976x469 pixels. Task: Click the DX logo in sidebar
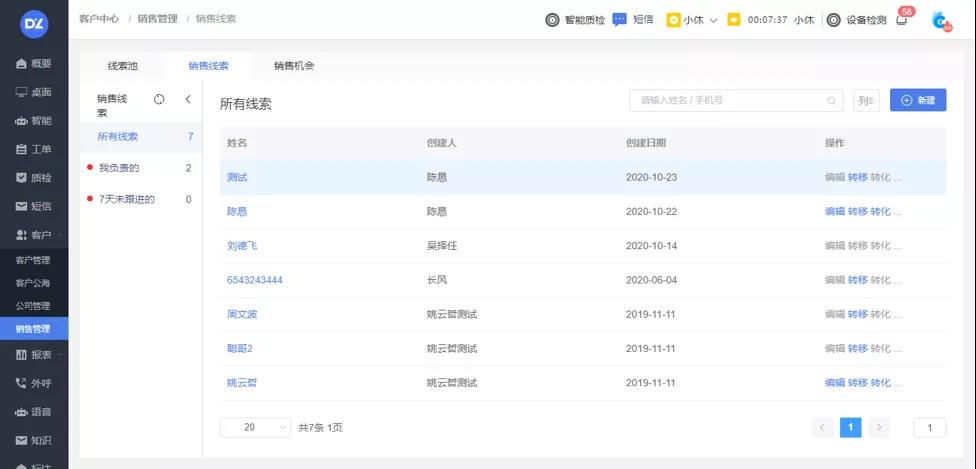pyautogui.click(x=34, y=22)
